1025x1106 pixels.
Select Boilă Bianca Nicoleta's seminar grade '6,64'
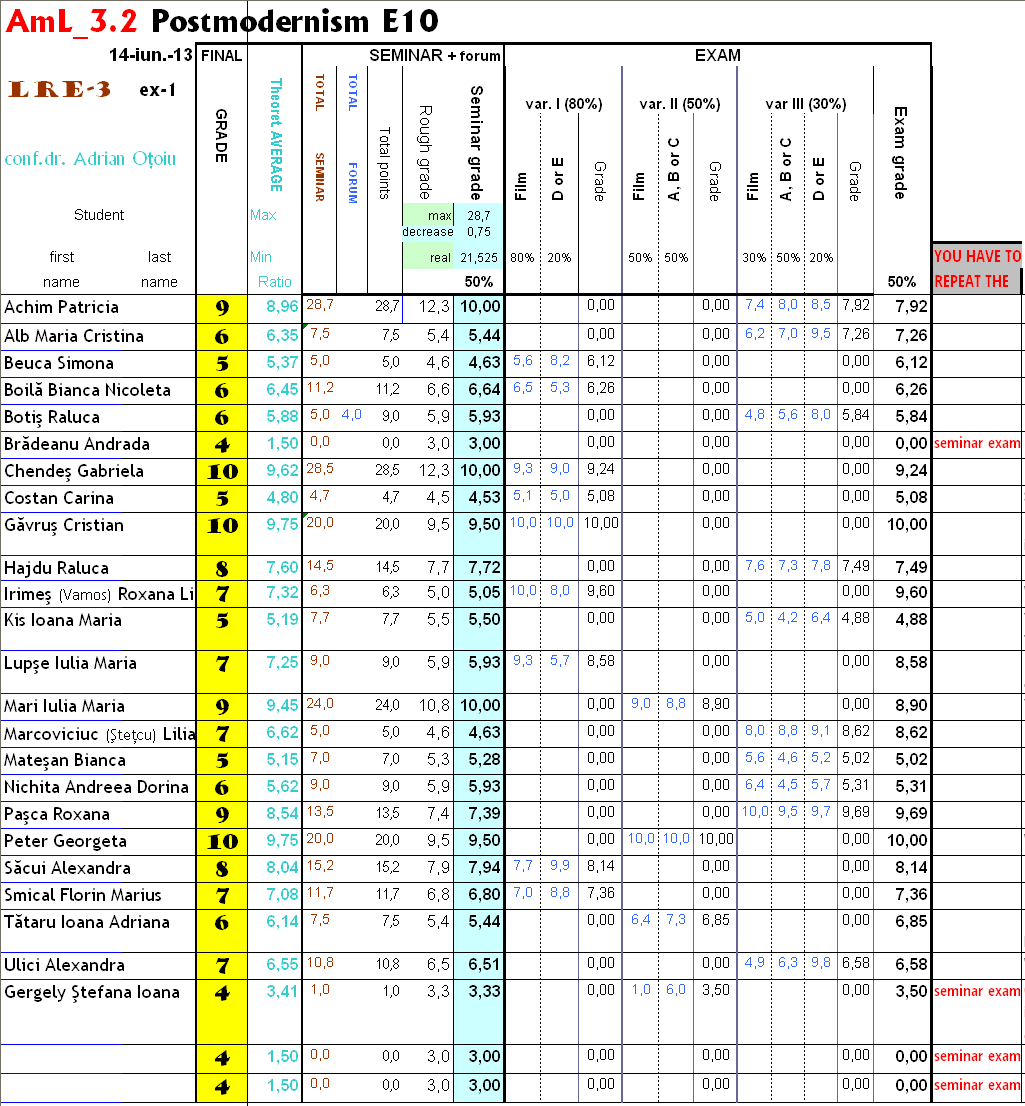click(x=484, y=390)
